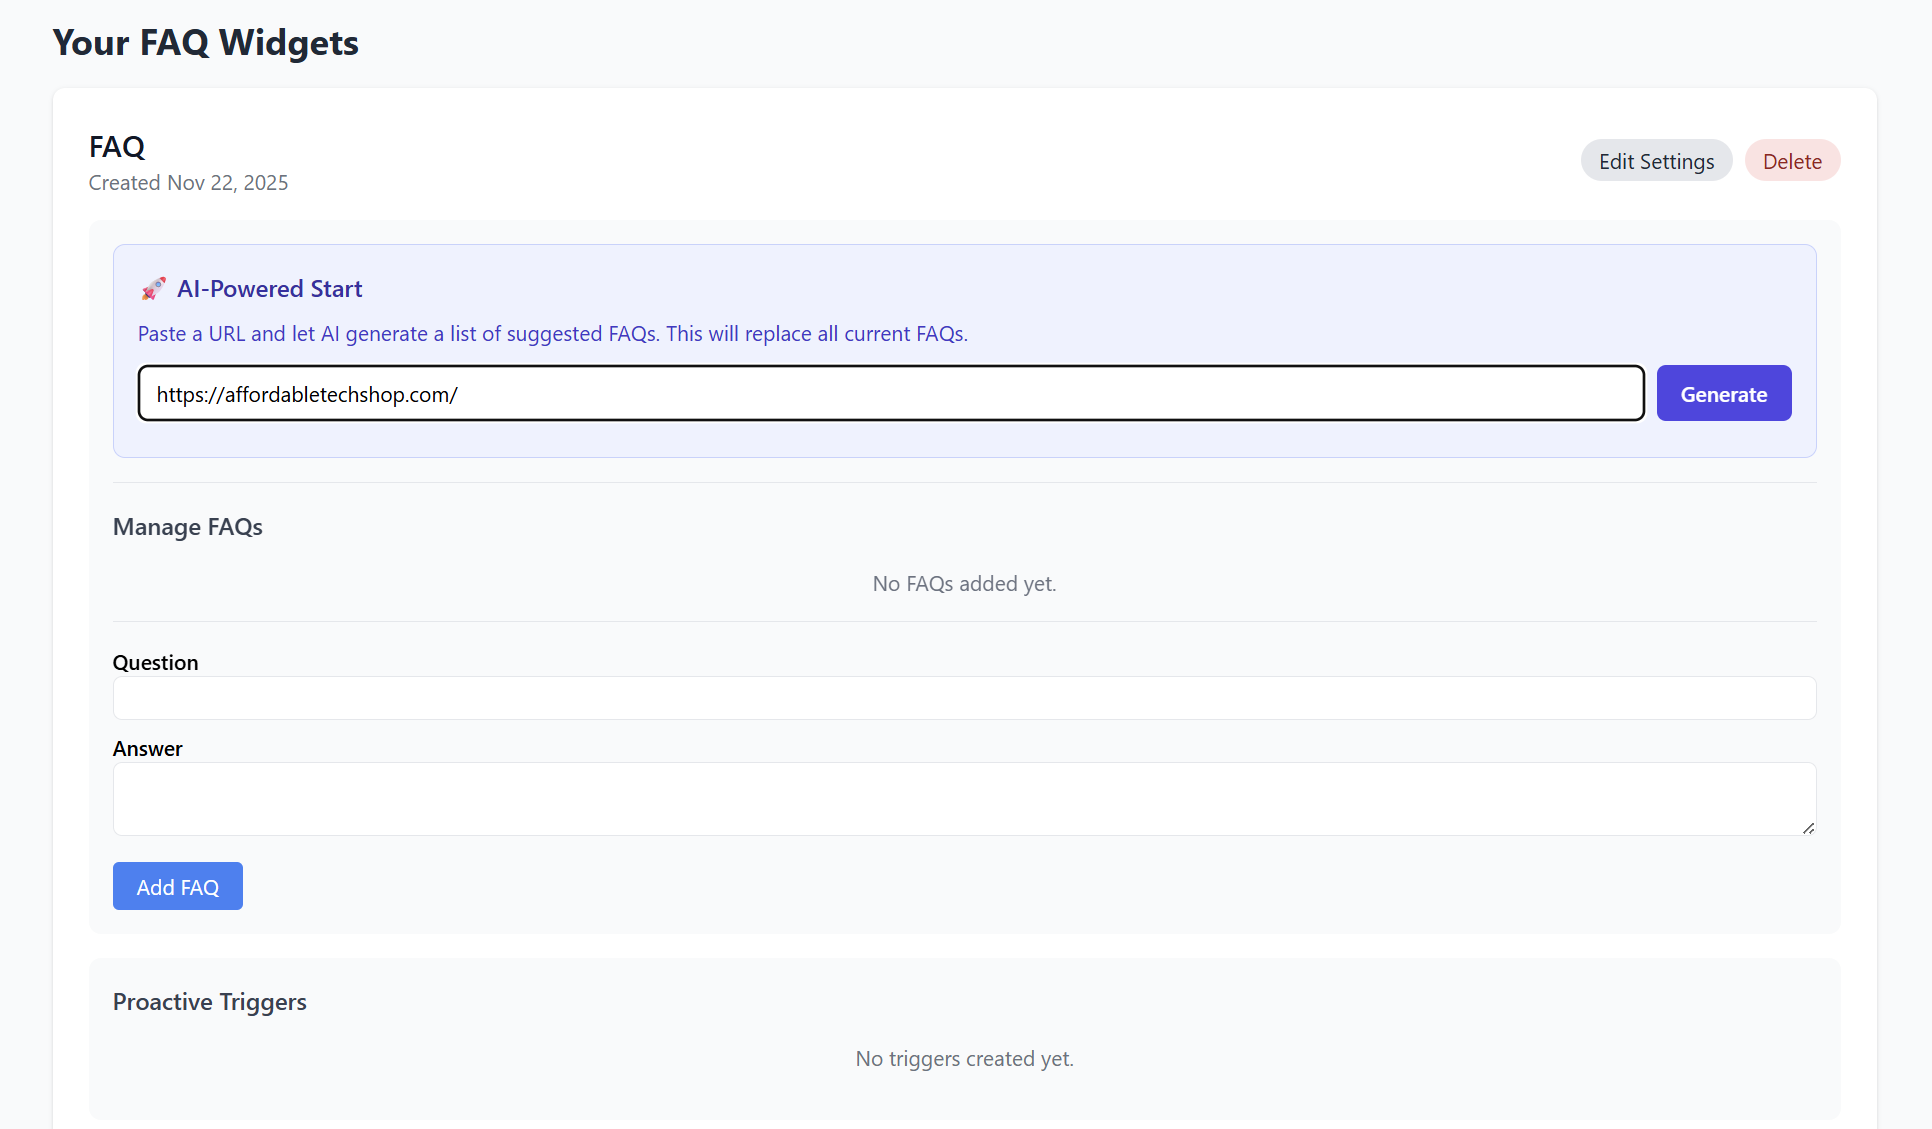Click the AI-Powered Start heading

pyautogui.click(x=270, y=288)
